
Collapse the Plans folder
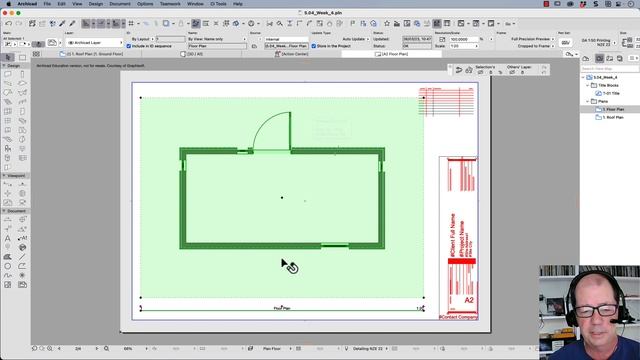click(588, 101)
